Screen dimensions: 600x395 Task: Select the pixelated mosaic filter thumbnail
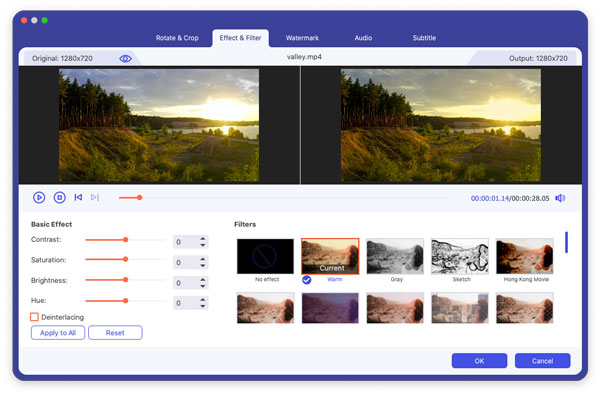[x=460, y=308]
